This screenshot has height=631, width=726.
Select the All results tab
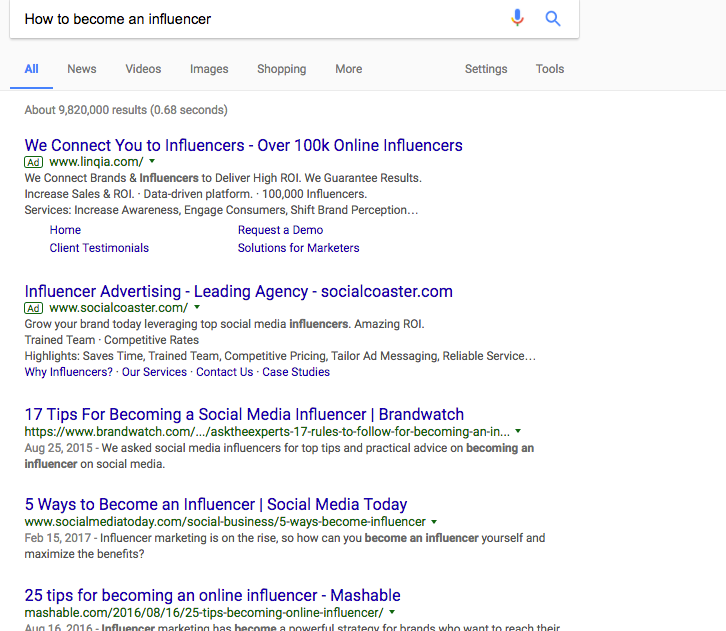point(31,69)
